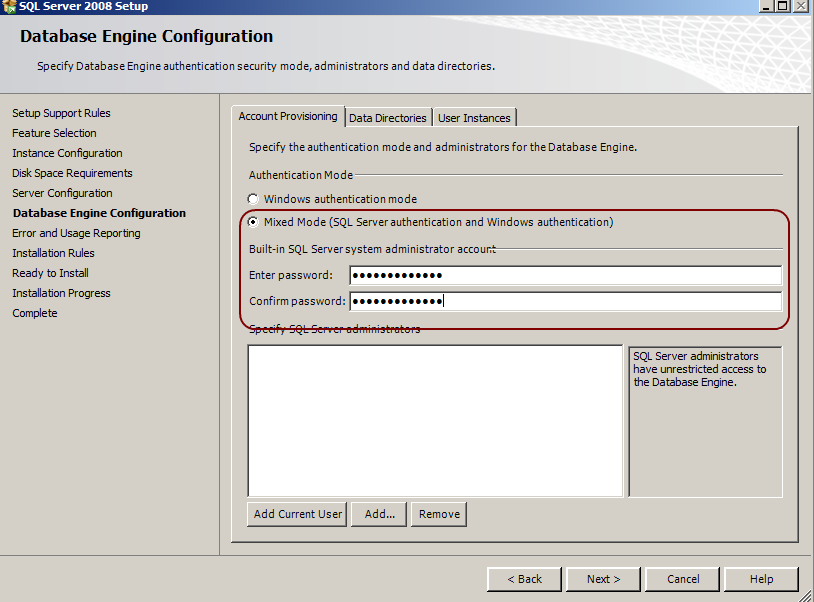Click the Confirm password field
Viewport: 814px width, 602px height.
point(565,301)
